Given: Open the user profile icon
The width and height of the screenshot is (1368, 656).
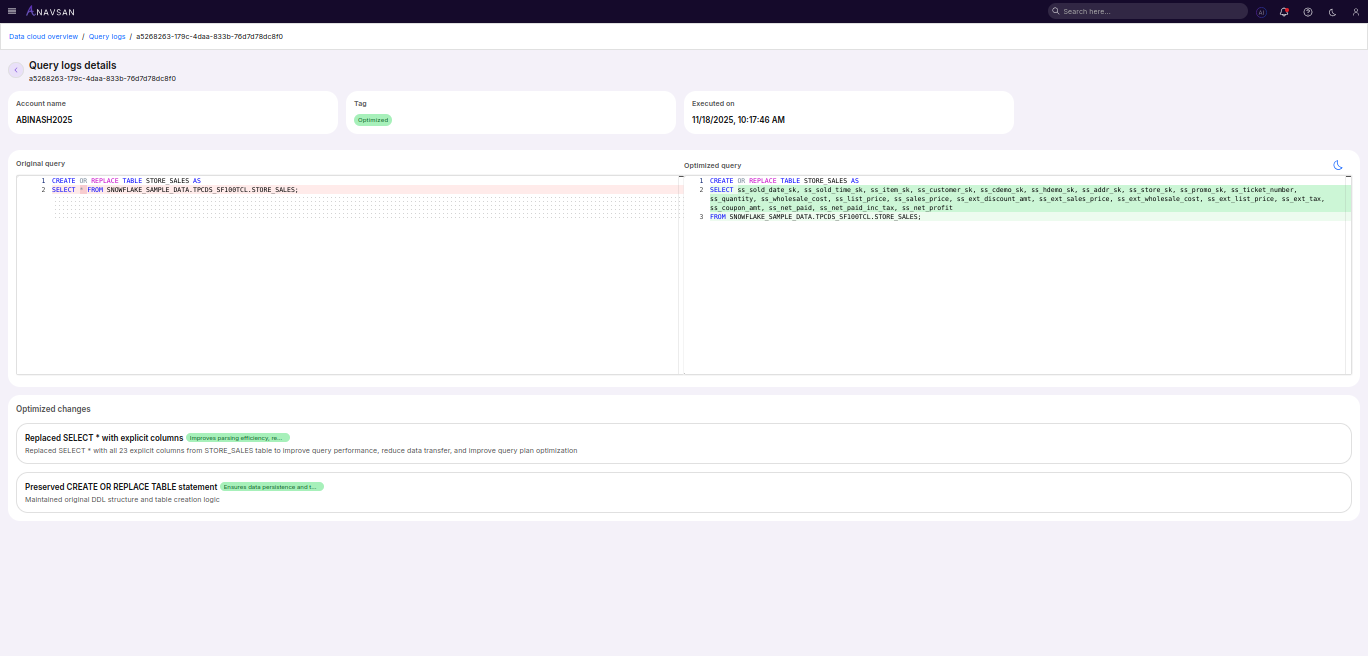Looking at the screenshot, I should [1355, 11].
